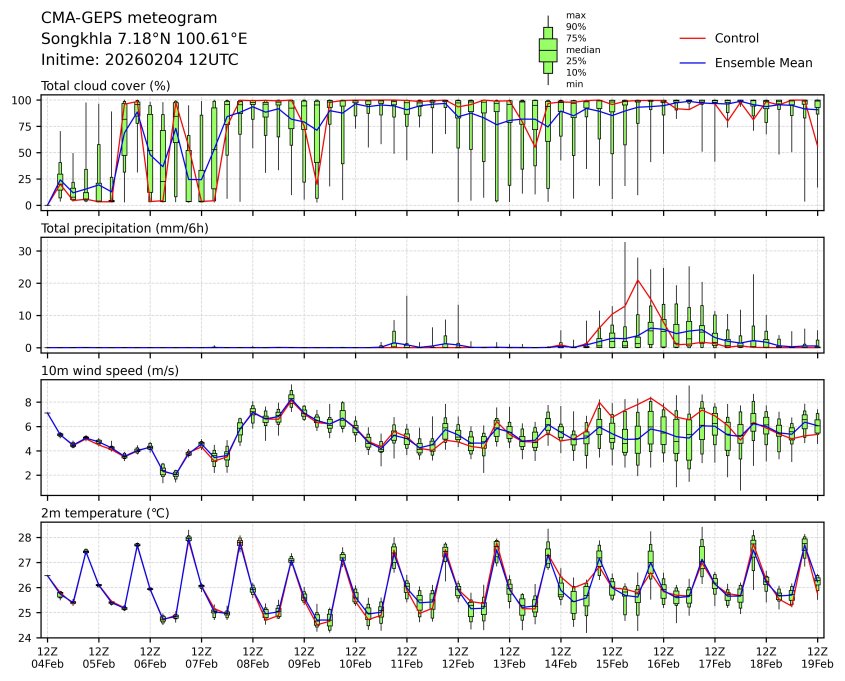Click the 'Ensemble Mean' legend label
This screenshot has height=681, width=845.
click(763, 63)
